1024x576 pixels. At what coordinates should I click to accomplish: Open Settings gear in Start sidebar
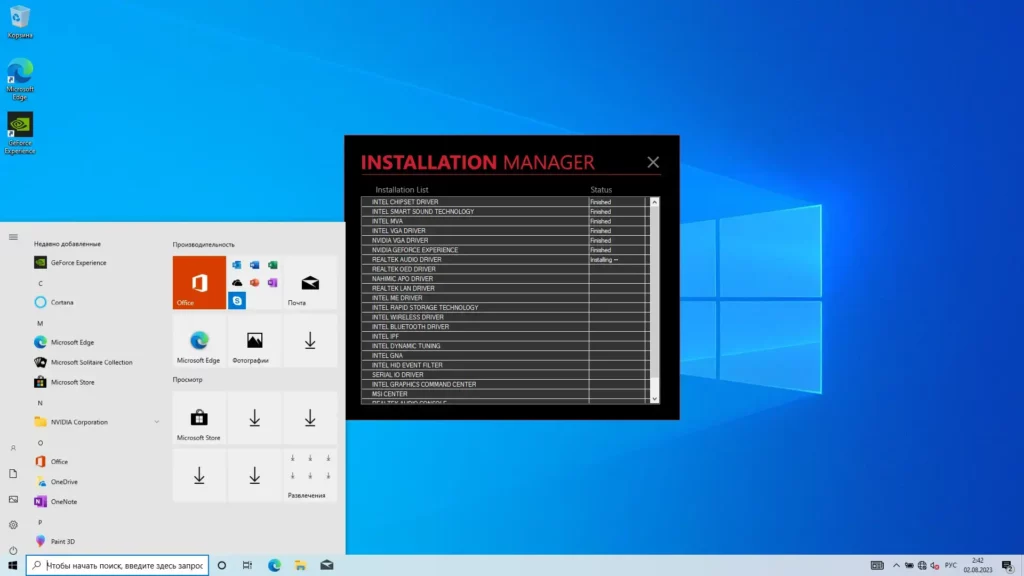point(13,524)
